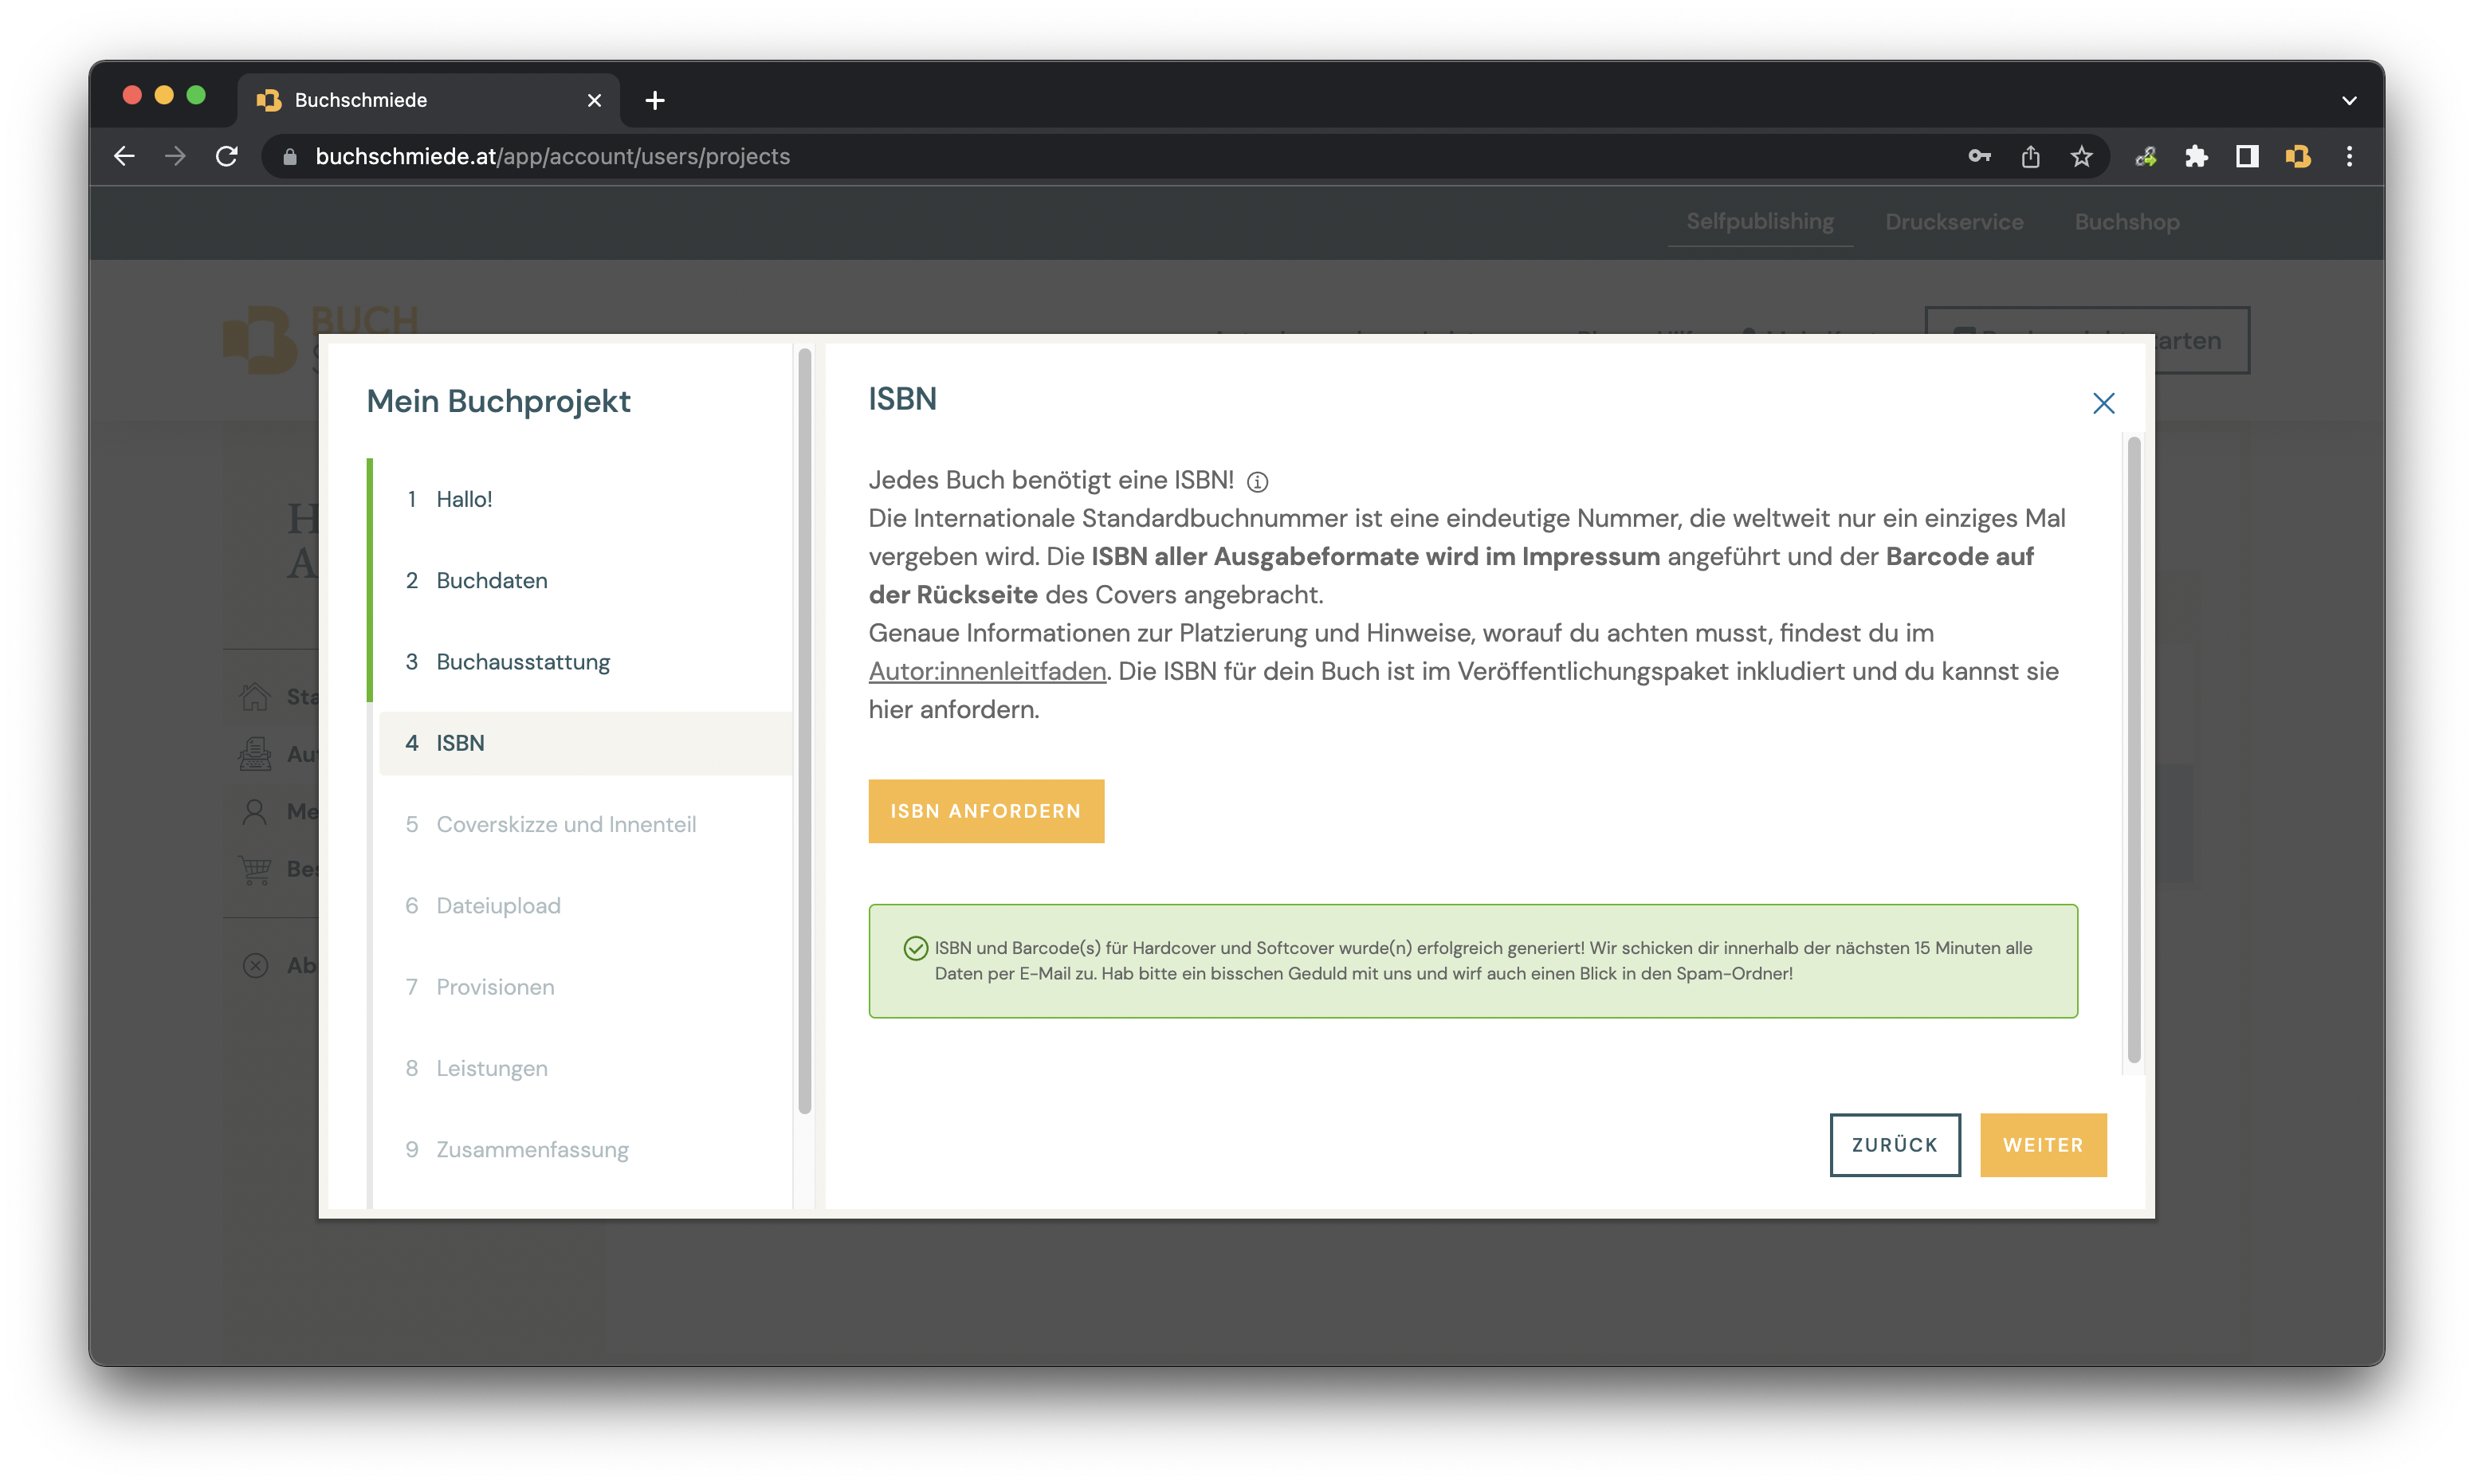2474x1484 pixels.
Task: Go to step 2 Buchdaten
Action: tap(491, 580)
